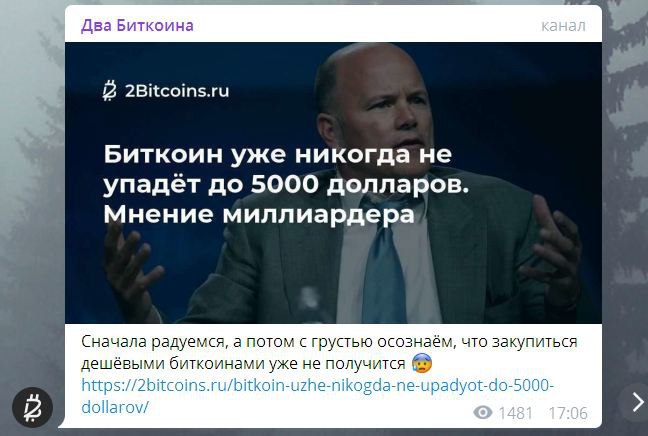Click the forward arrow beside the post
Viewport: 648px width, 436px height.
tap(636, 402)
